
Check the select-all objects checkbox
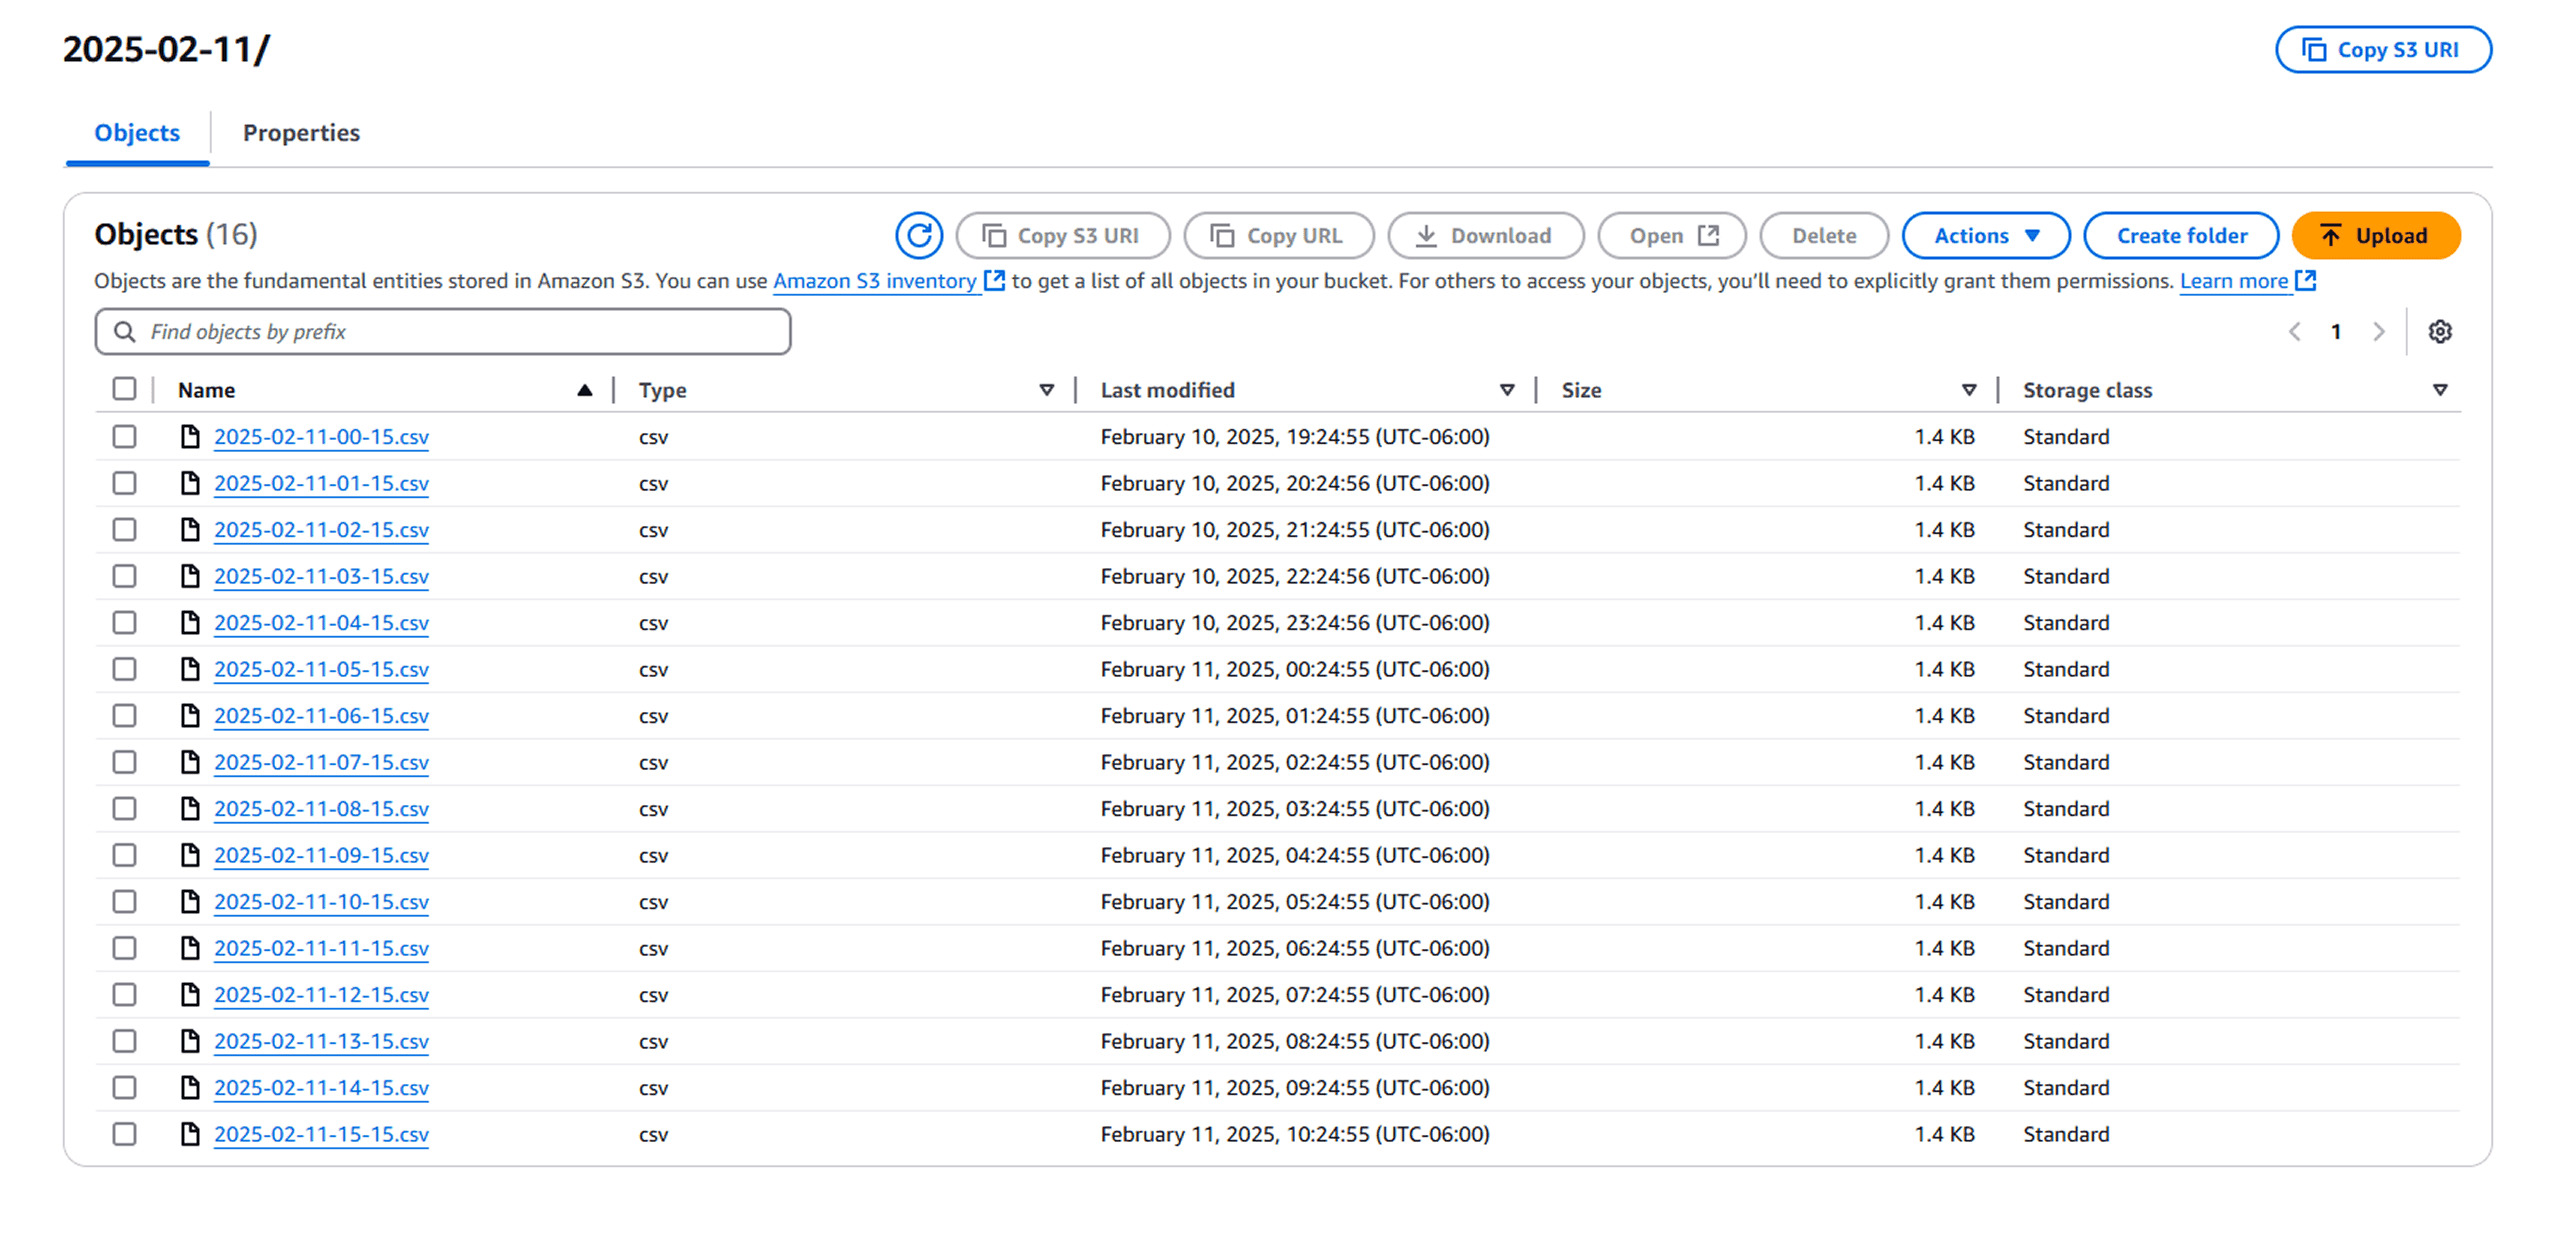click(124, 389)
